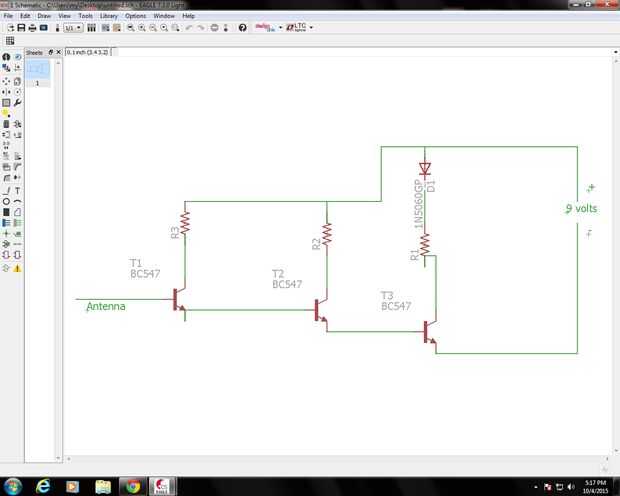The image size is (620, 496).
Task: Select the Mirror tool
Action: [x=6, y=92]
